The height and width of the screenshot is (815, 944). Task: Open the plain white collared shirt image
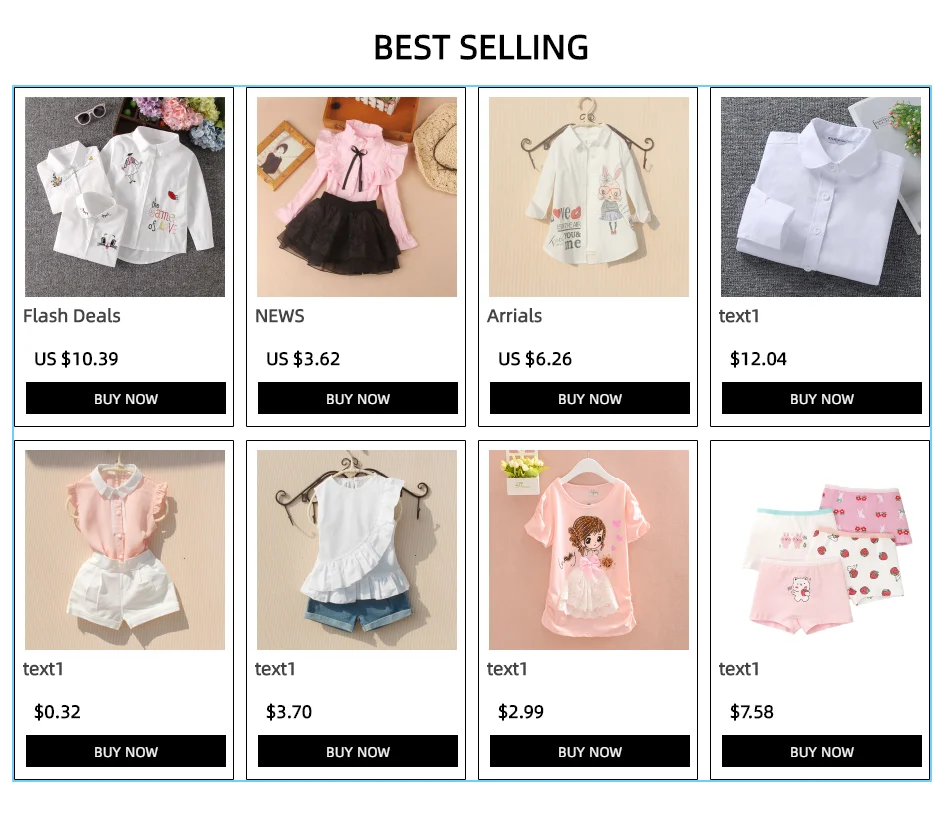pyautogui.click(x=821, y=197)
